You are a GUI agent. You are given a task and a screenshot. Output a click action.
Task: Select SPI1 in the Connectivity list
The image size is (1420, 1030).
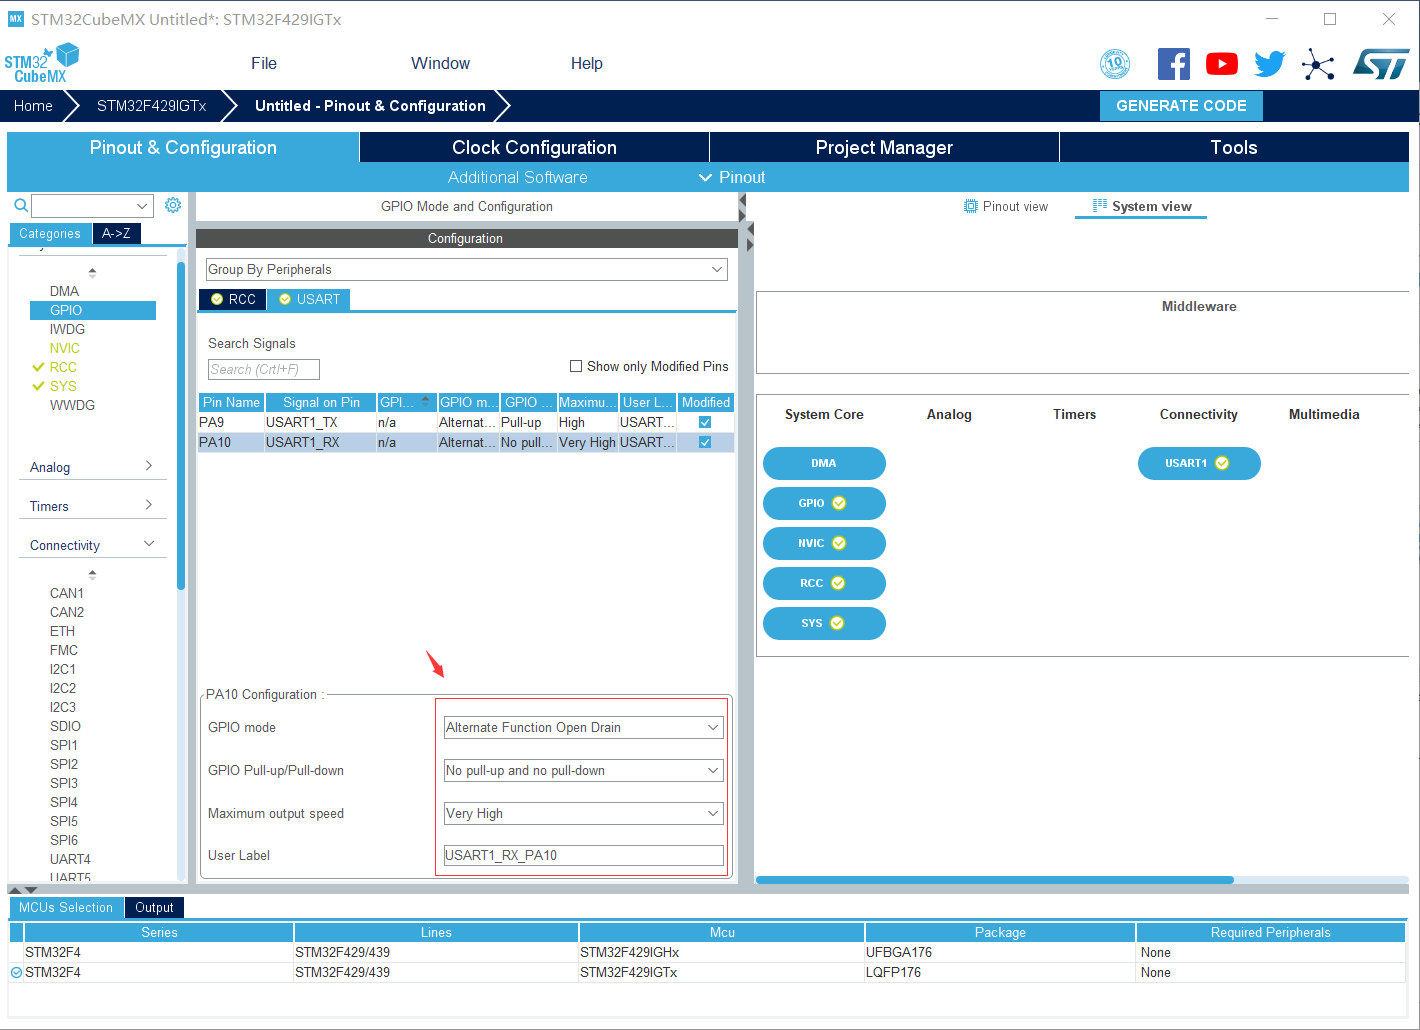pyautogui.click(x=64, y=745)
